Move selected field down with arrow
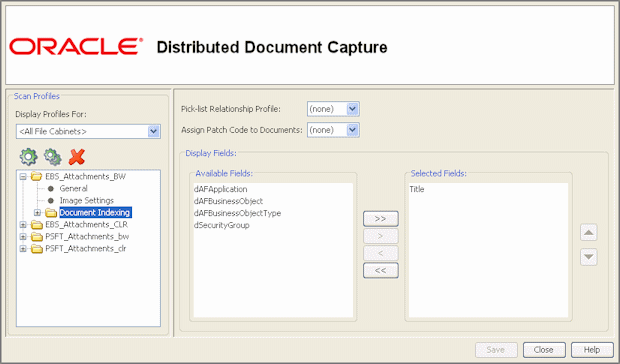This screenshot has height=364, width=620. click(588, 257)
